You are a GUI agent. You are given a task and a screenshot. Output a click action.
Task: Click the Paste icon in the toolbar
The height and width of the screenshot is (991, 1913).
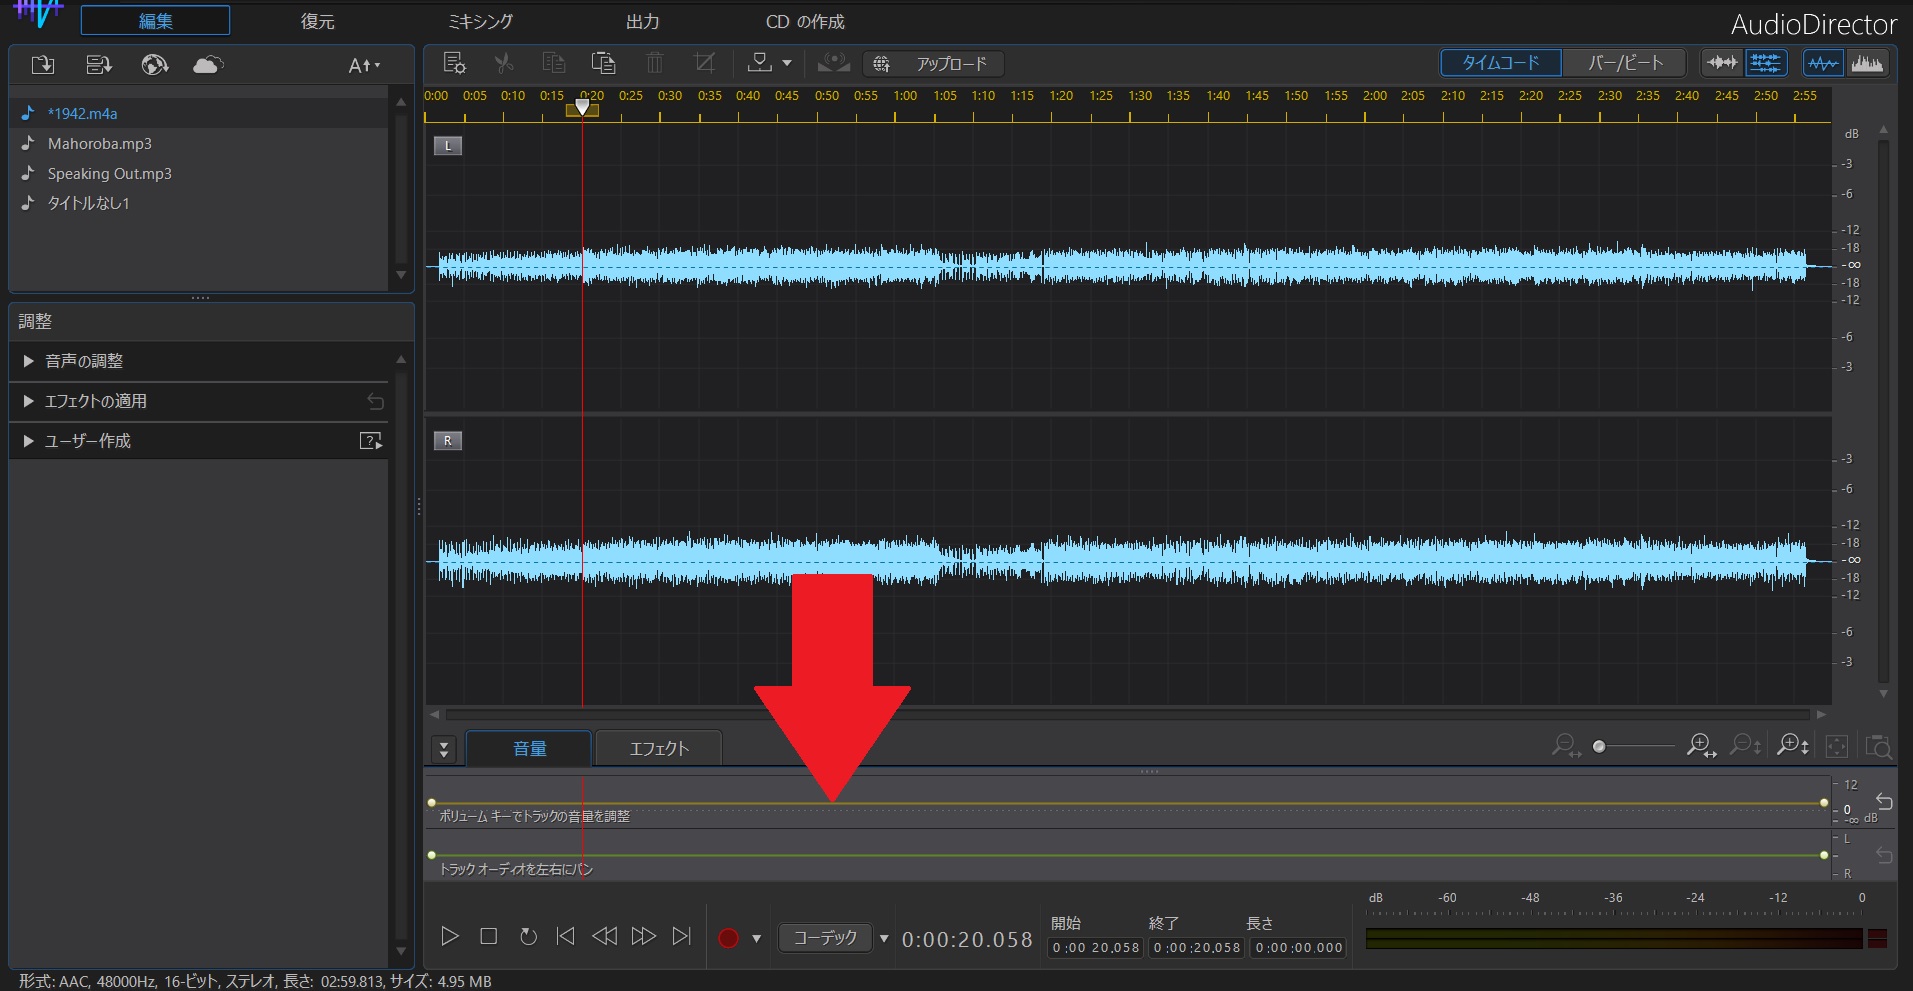(603, 63)
